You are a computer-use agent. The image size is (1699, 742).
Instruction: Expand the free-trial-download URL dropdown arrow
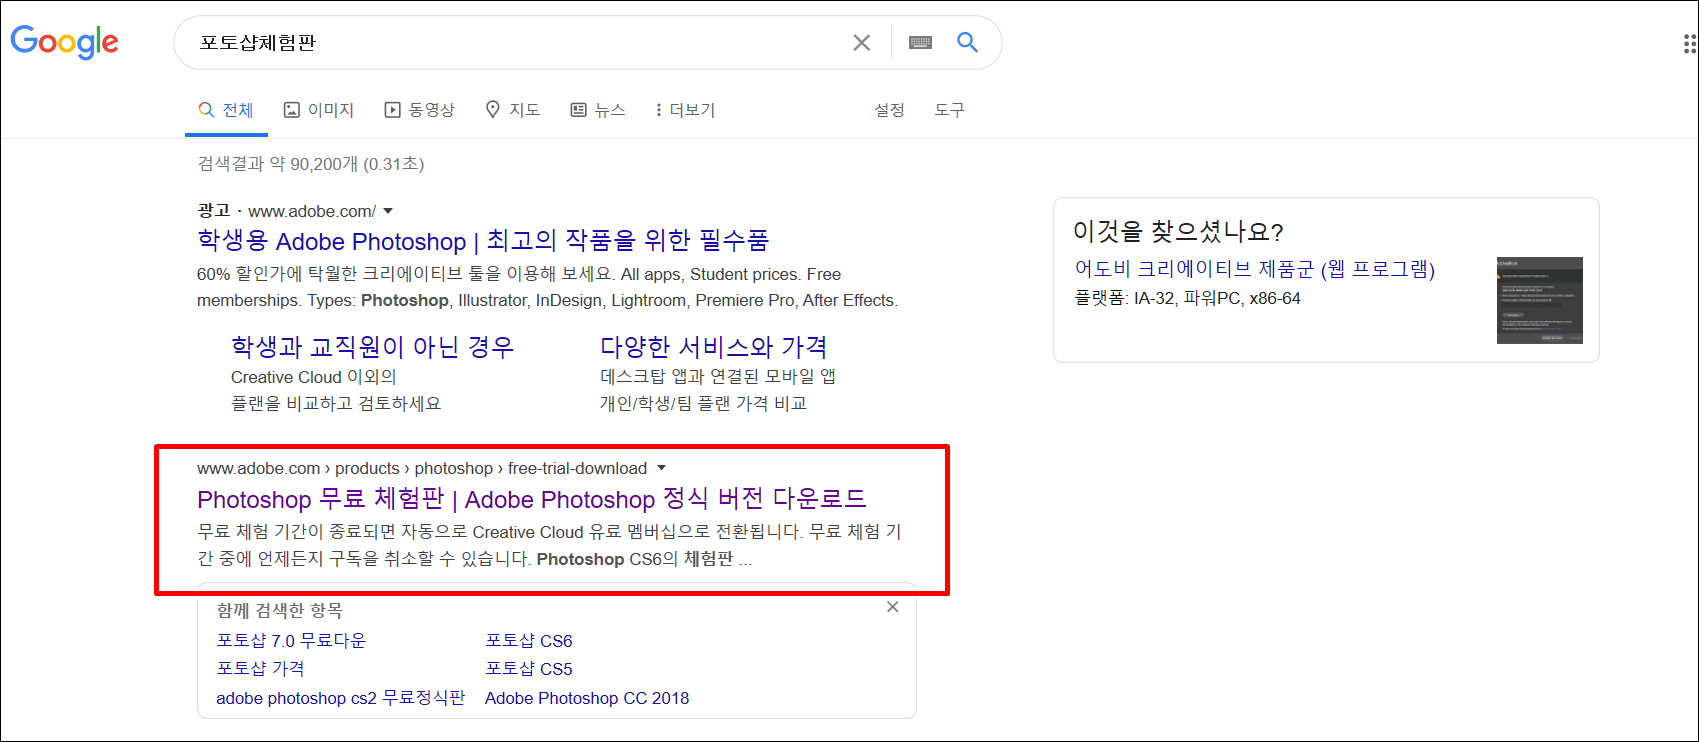(x=661, y=468)
